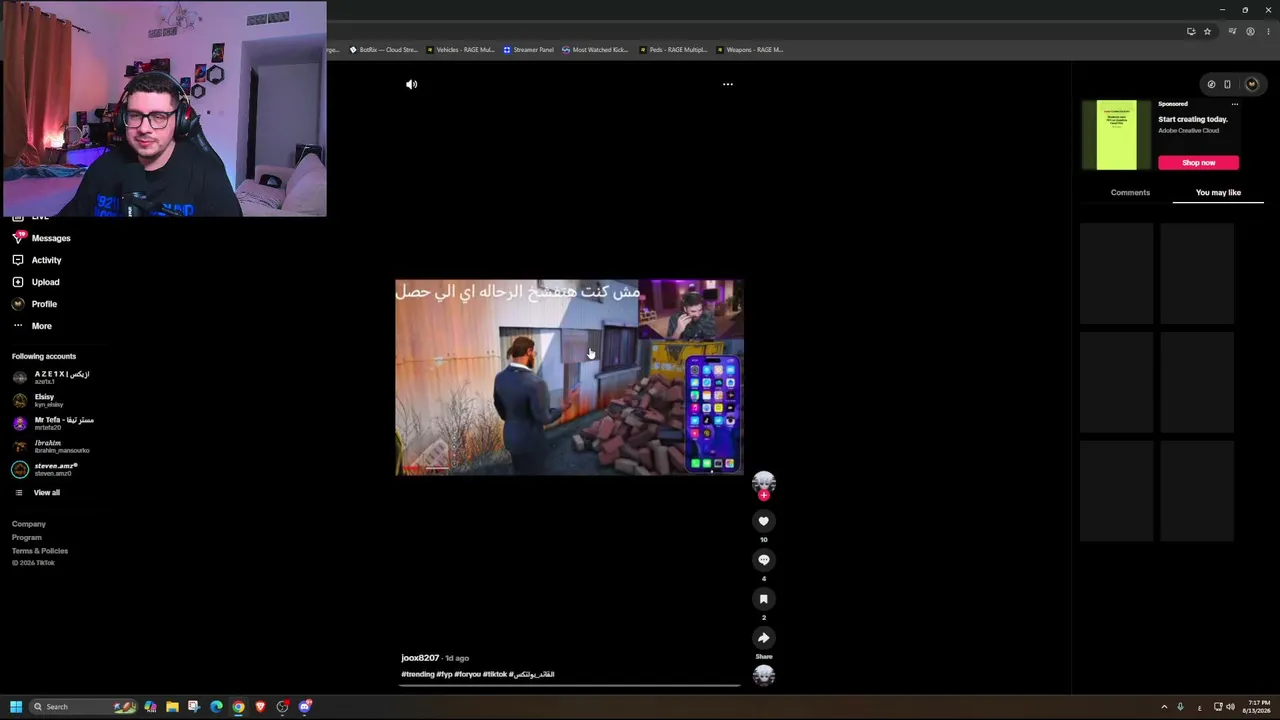Expand the More menu in sidebar
Screen dimensions: 1280x720
coord(32,326)
